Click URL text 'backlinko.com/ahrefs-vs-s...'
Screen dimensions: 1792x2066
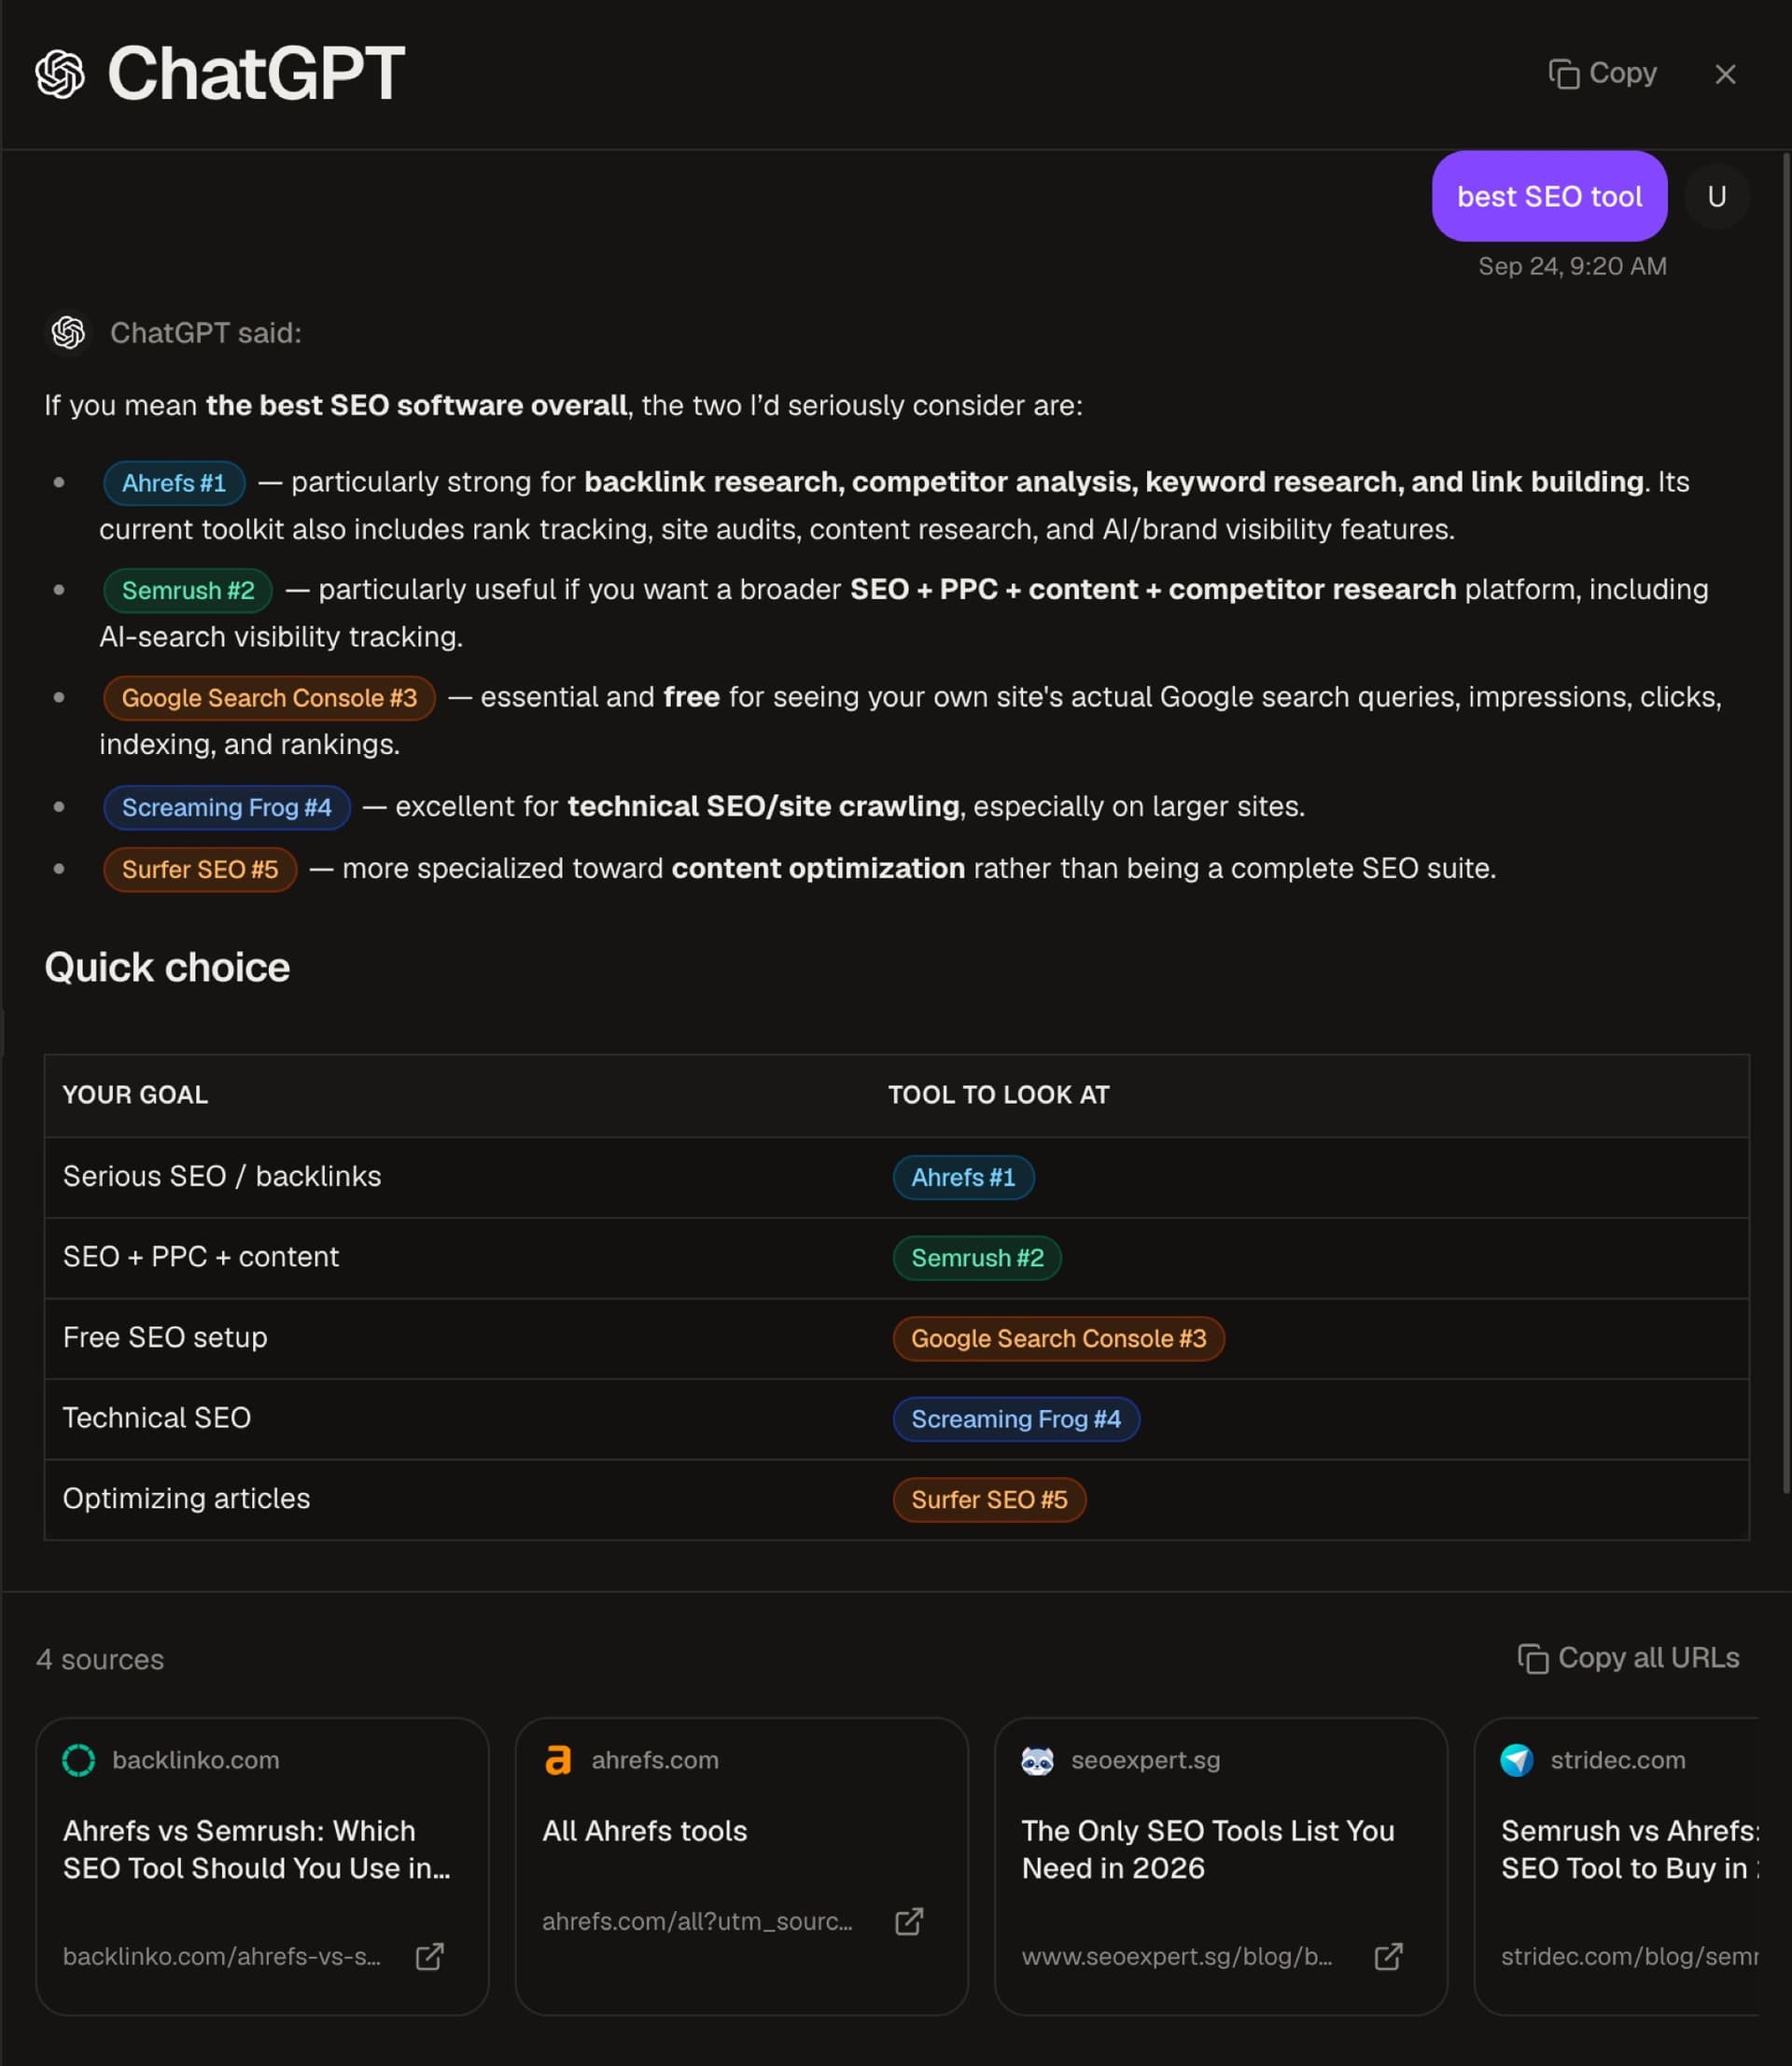coord(222,1957)
